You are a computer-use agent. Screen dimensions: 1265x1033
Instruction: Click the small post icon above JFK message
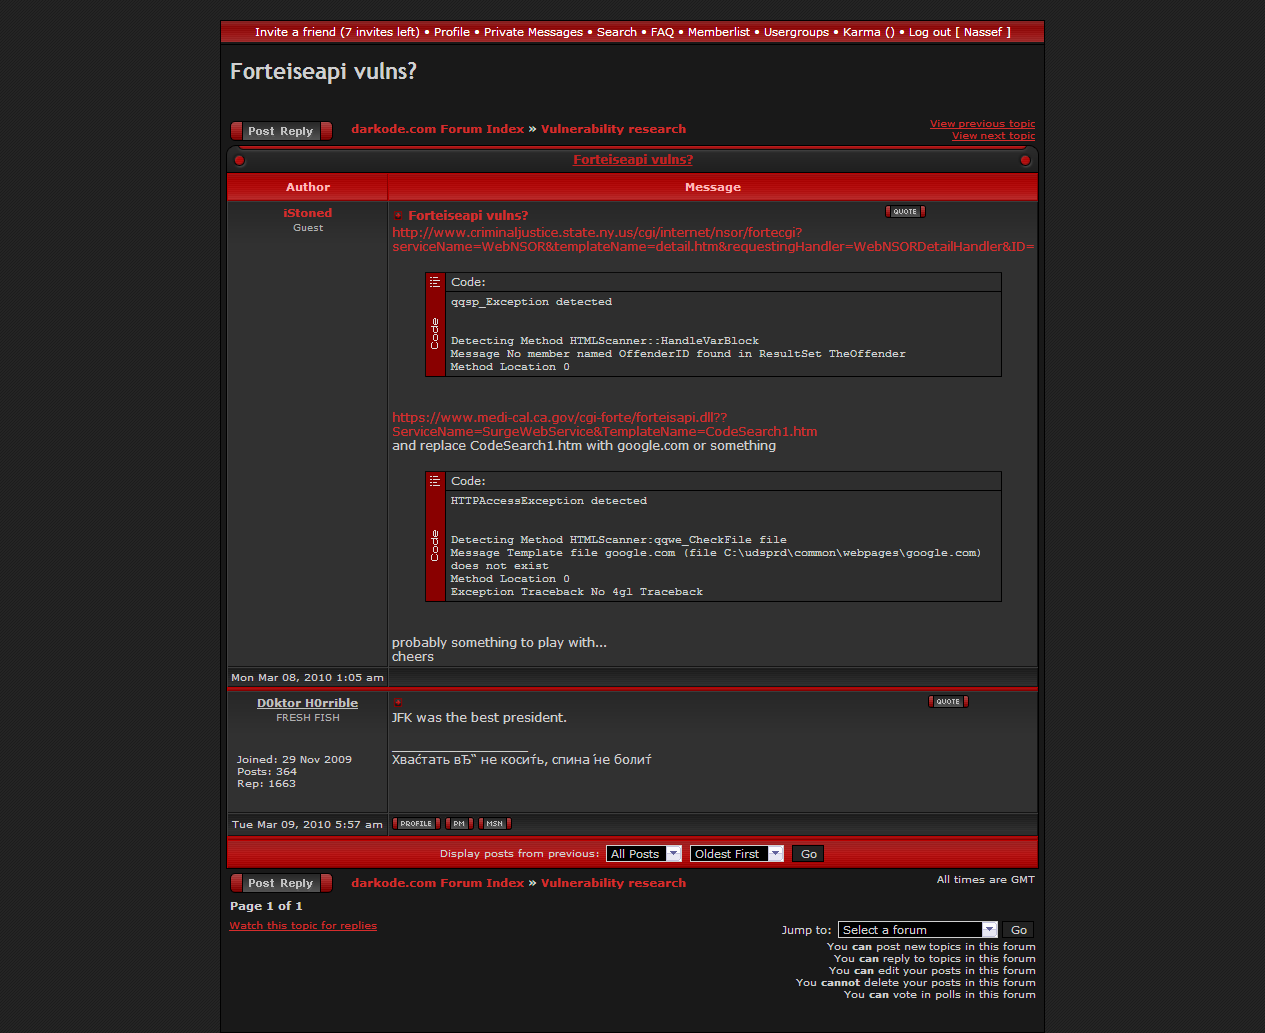point(398,703)
